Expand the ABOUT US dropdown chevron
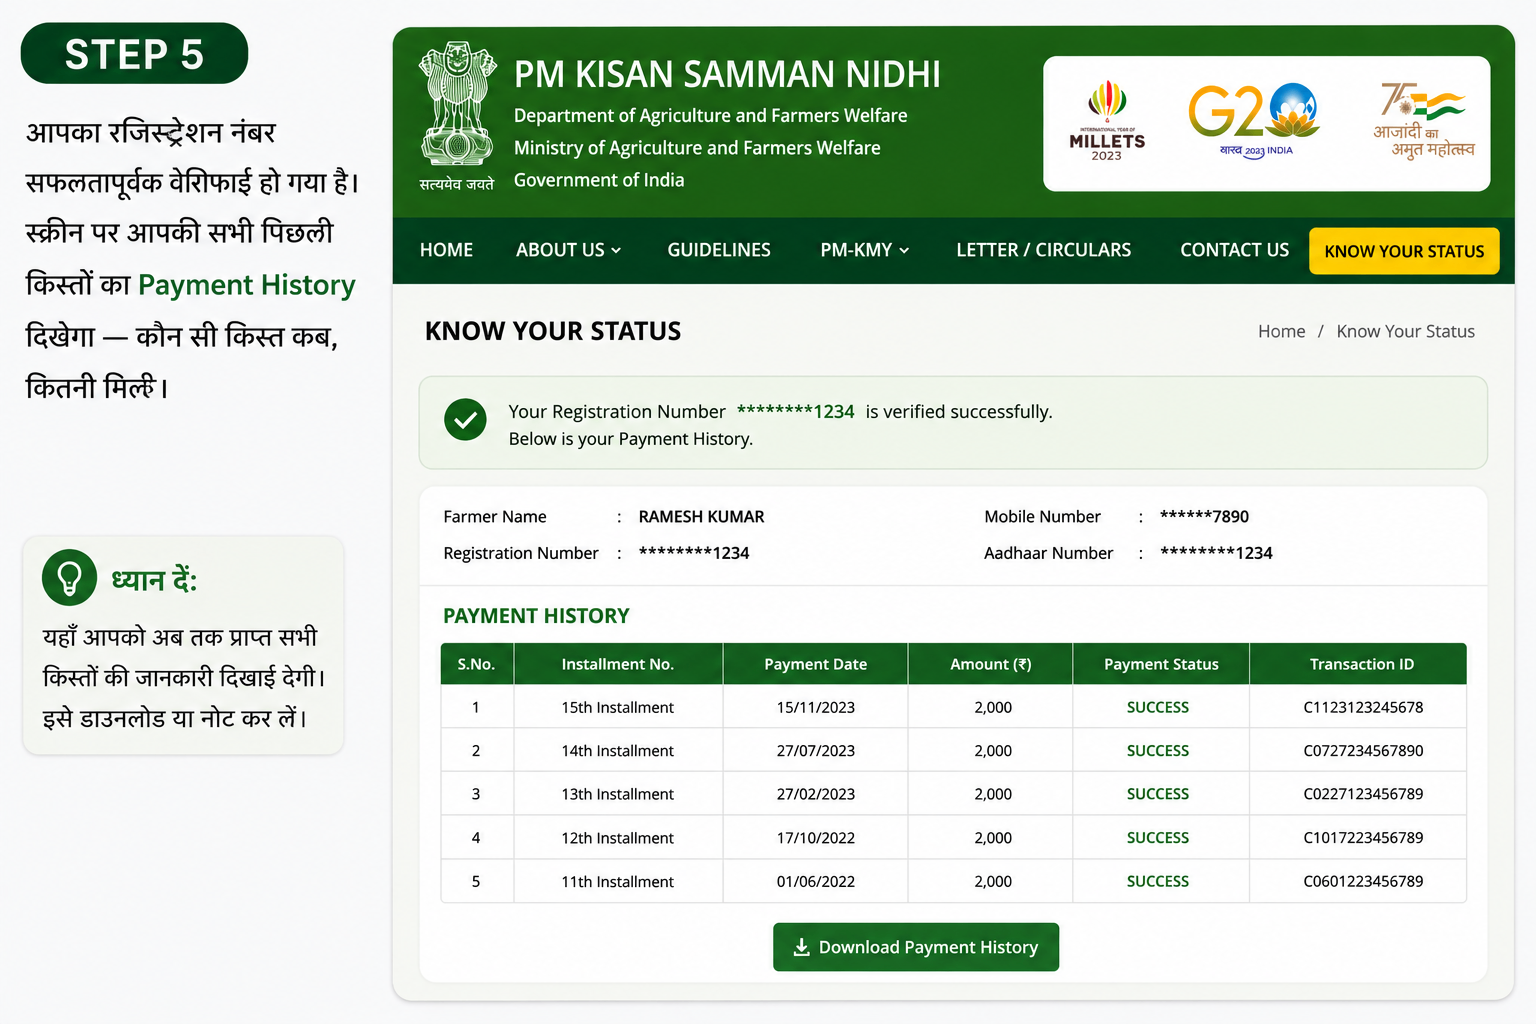The image size is (1536, 1024). click(616, 250)
